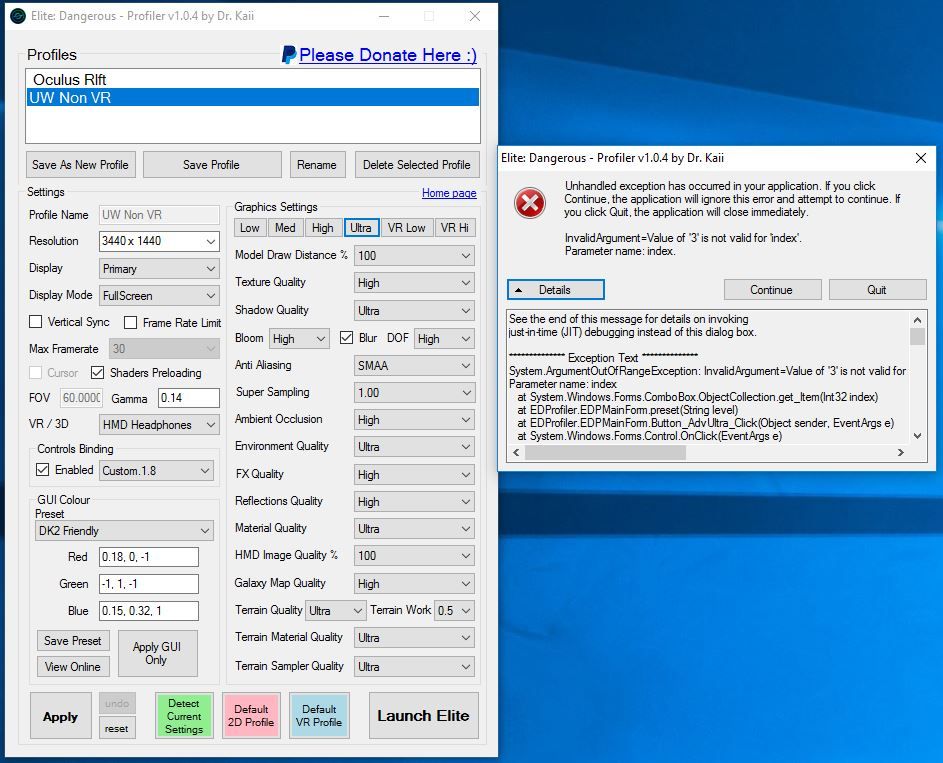Click the Launch Elite button
The width and height of the screenshot is (943, 763).
click(423, 716)
